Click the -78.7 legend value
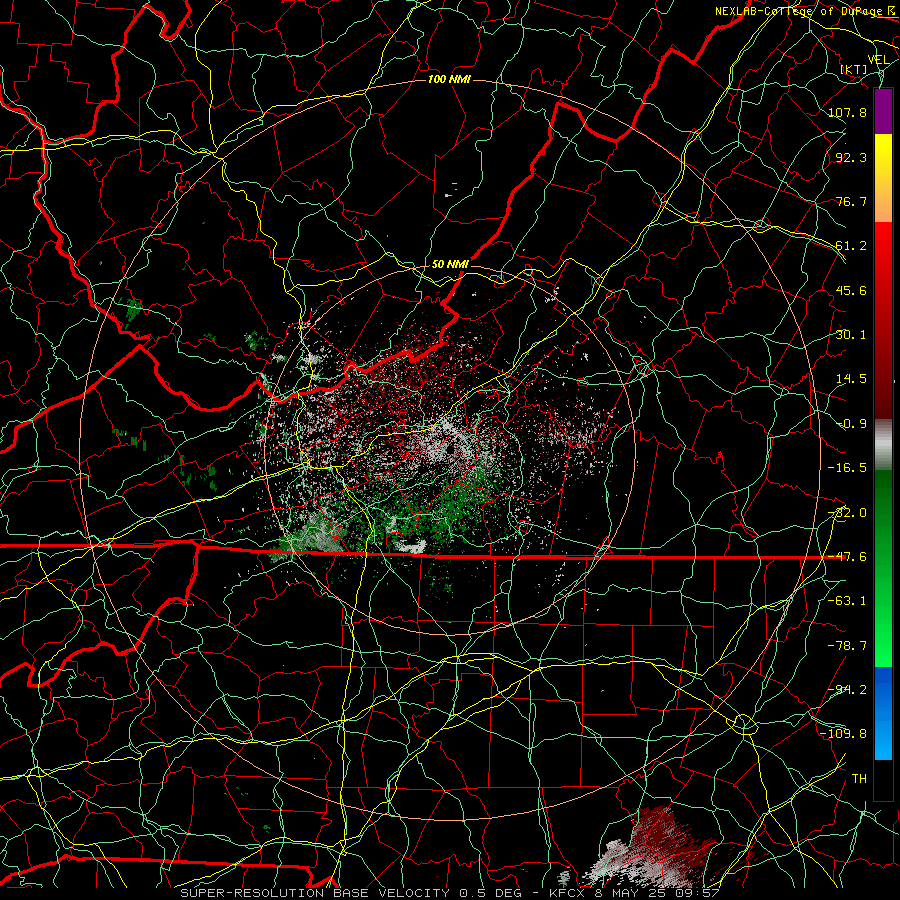This screenshot has height=900, width=900. point(847,646)
